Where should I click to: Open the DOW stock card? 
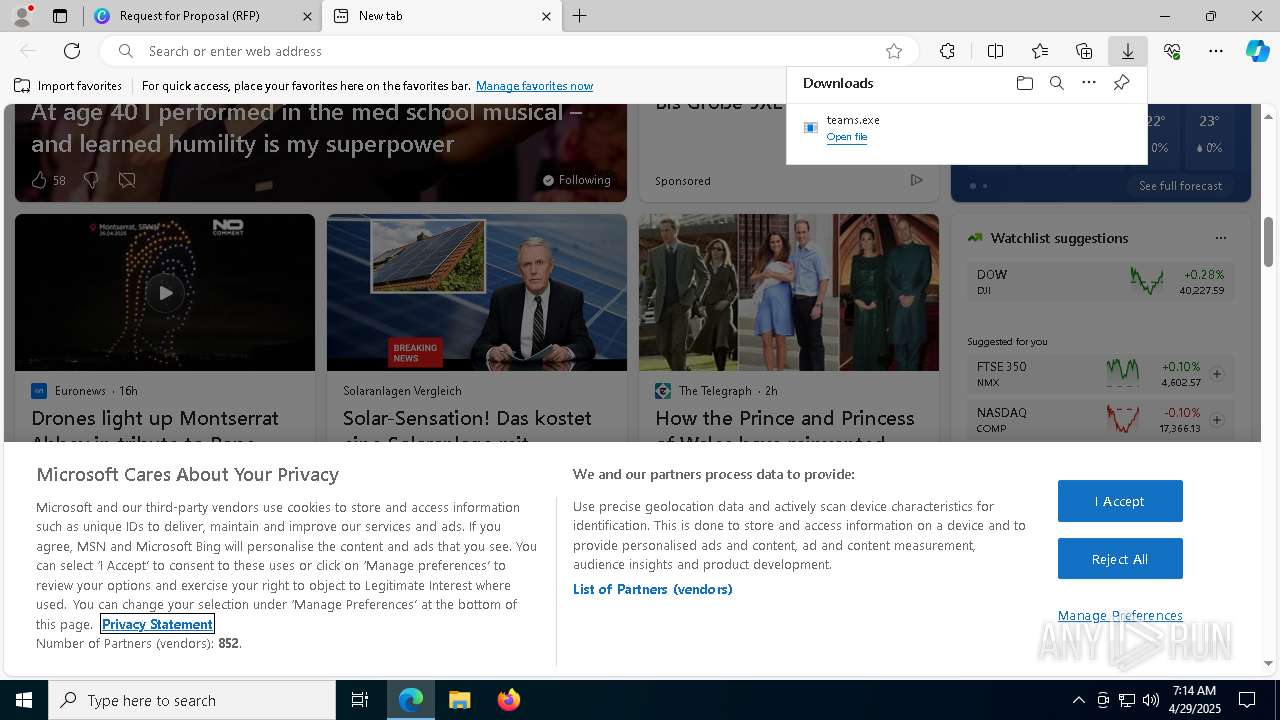coord(1101,282)
